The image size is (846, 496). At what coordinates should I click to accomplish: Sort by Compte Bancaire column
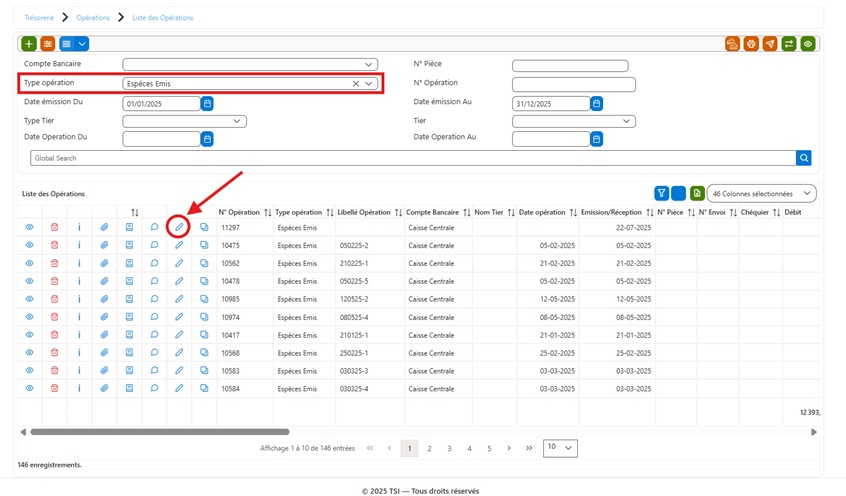467,213
